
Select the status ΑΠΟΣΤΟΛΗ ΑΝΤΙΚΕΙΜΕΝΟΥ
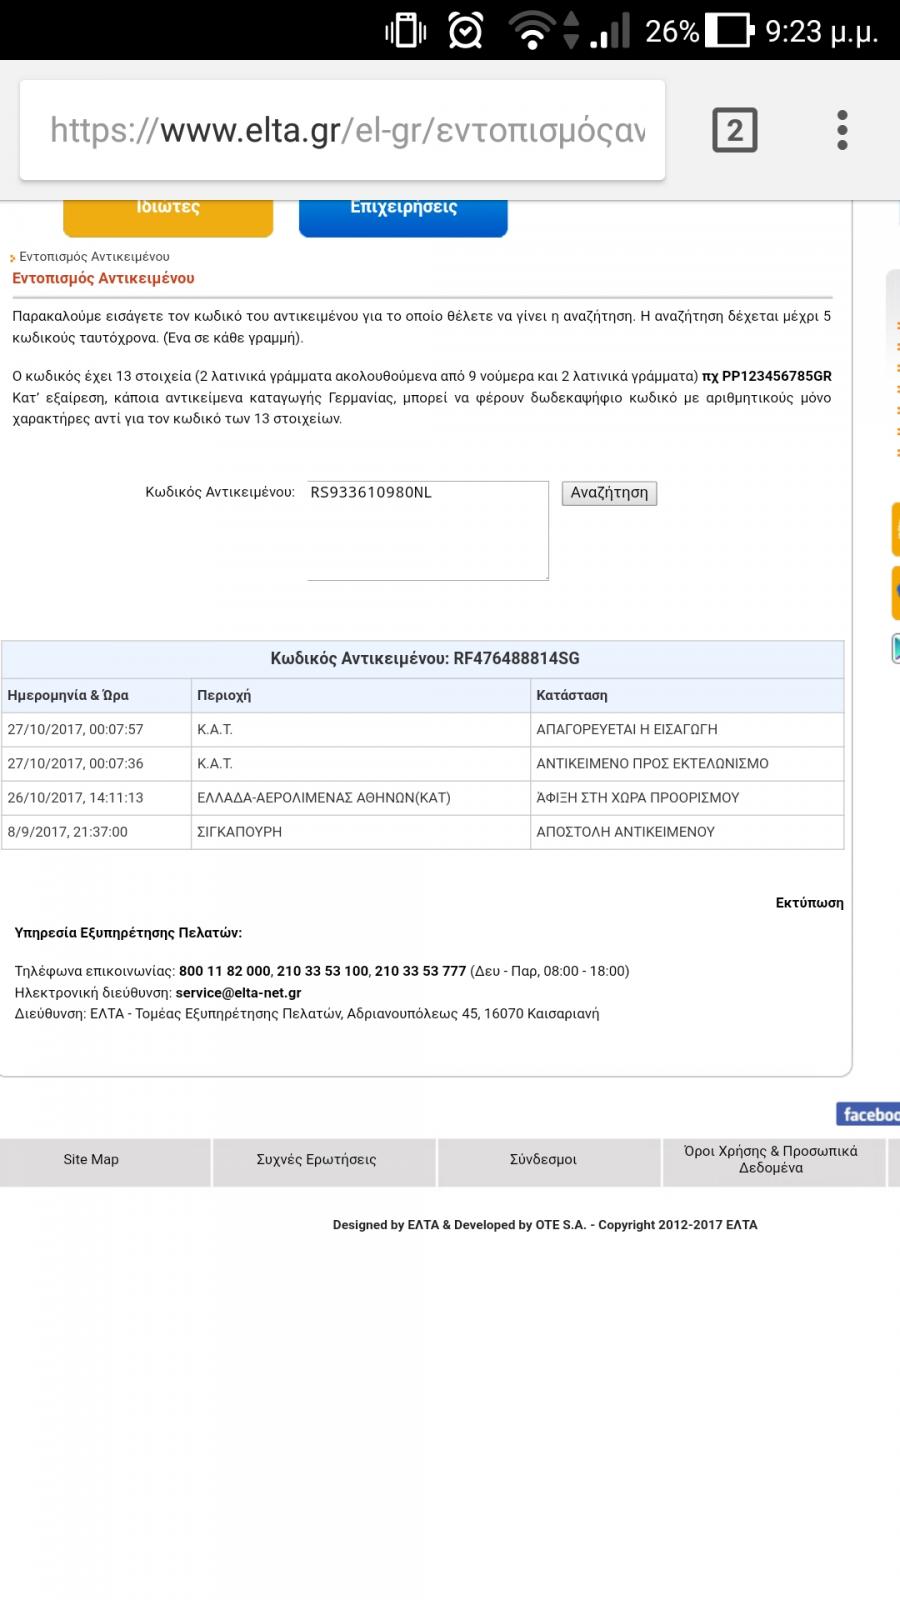point(625,831)
